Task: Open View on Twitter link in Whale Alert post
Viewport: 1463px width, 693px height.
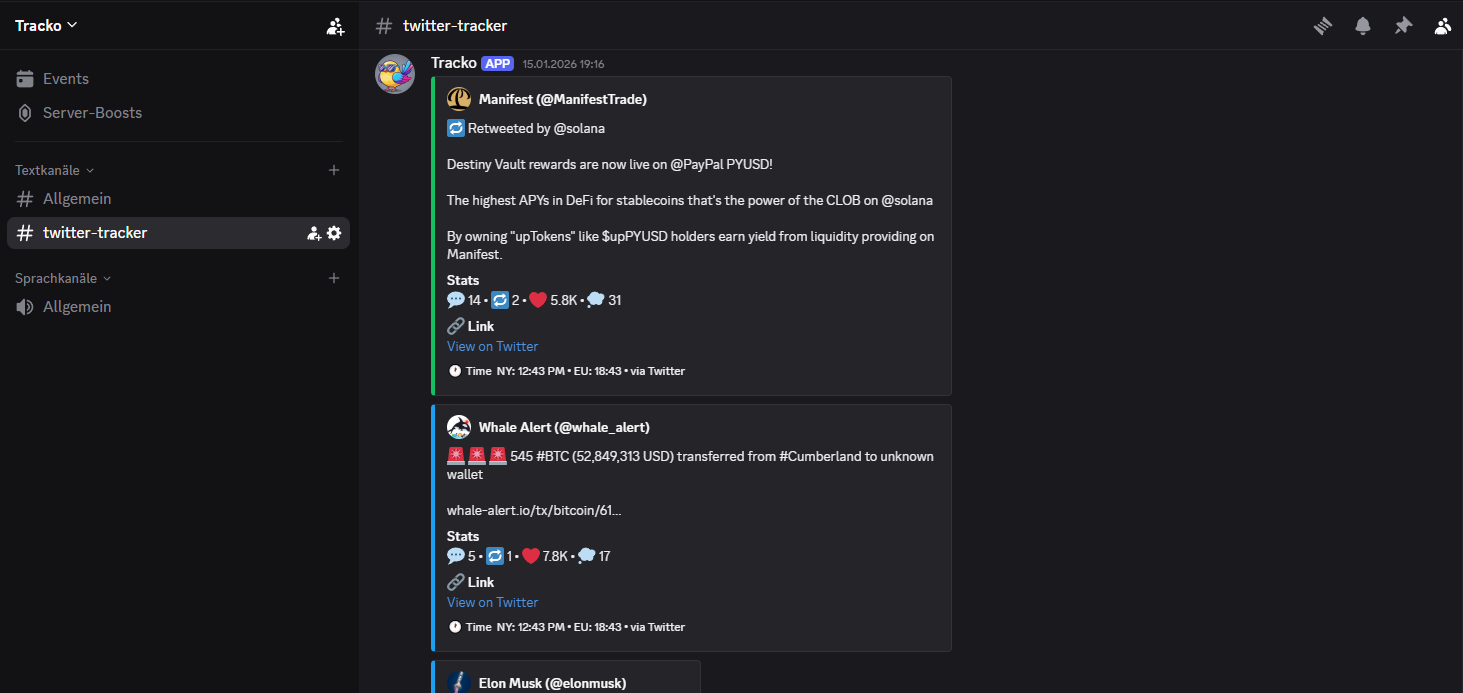Action: (492, 602)
